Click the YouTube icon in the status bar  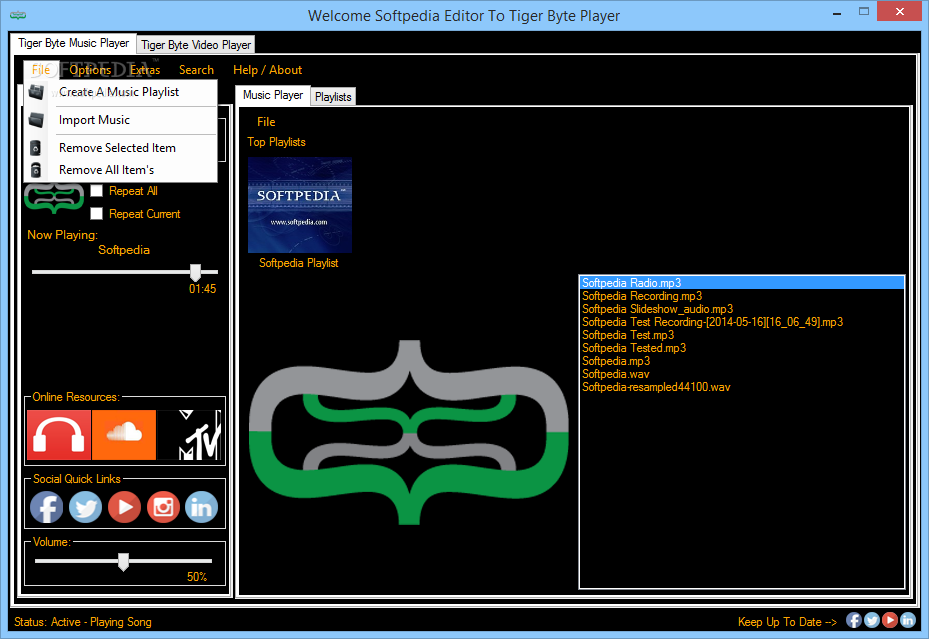pyautogui.click(x=889, y=620)
